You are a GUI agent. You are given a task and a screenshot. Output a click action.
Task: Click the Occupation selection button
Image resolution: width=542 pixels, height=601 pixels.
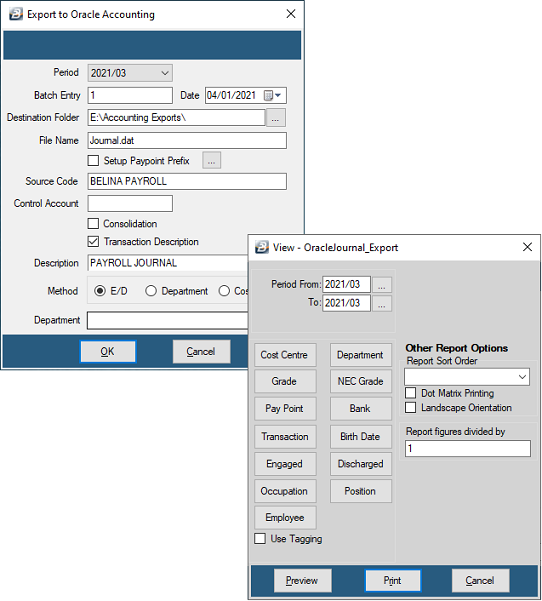[285, 491]
